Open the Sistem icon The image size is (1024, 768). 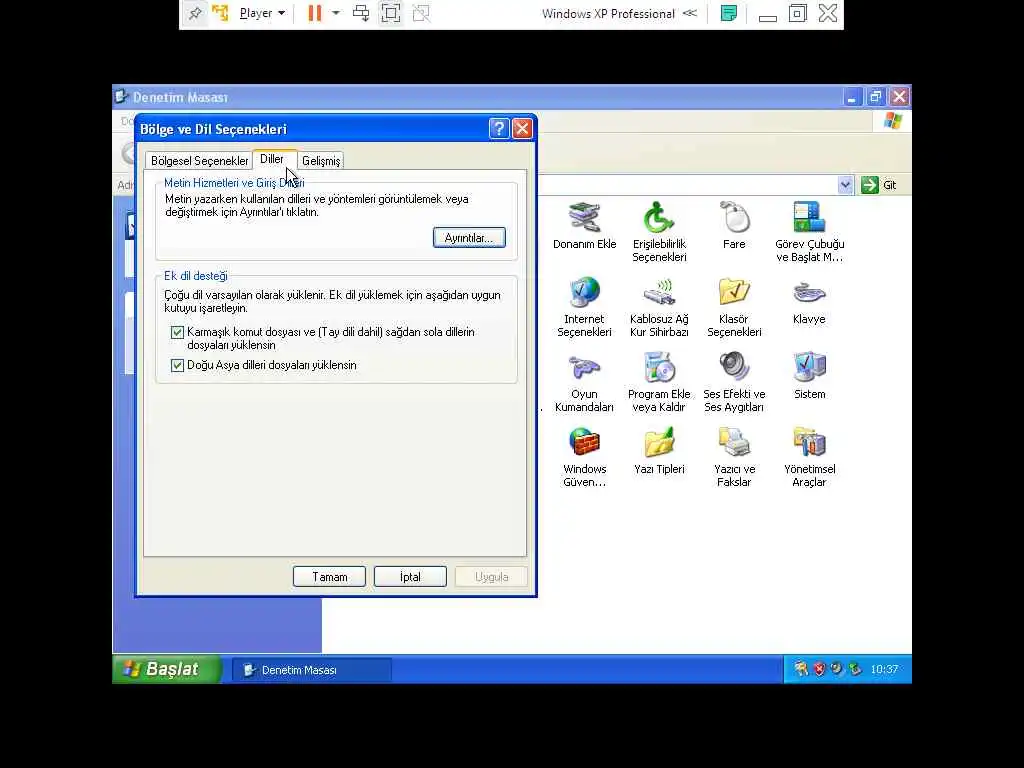pos(810,376)
